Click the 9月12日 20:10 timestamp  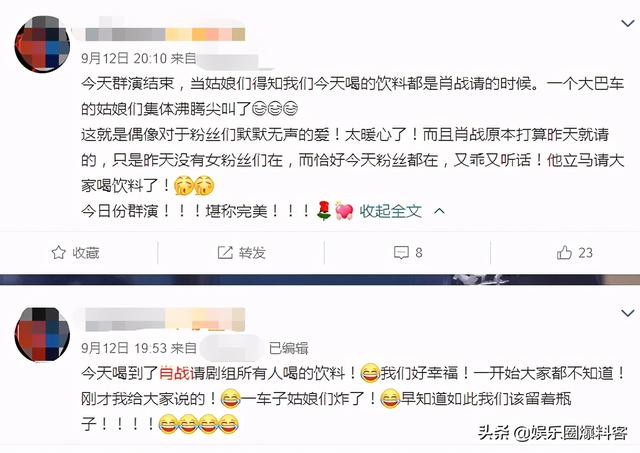[x=124, y=58]
